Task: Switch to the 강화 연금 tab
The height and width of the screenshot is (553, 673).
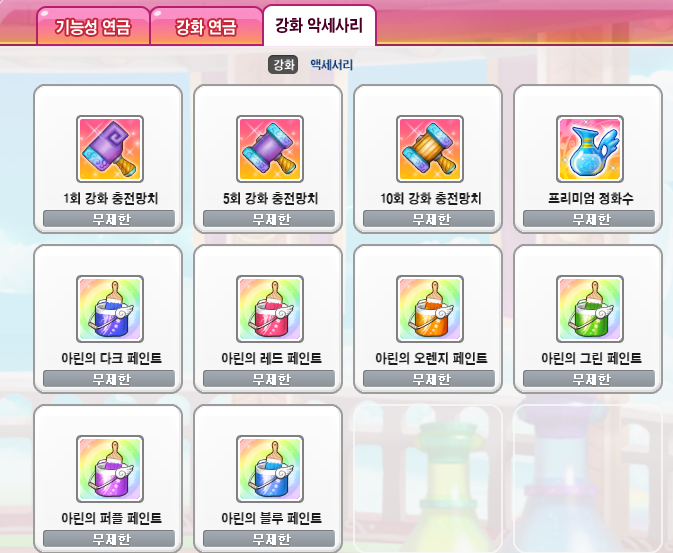Action: (x=206, y=27)
